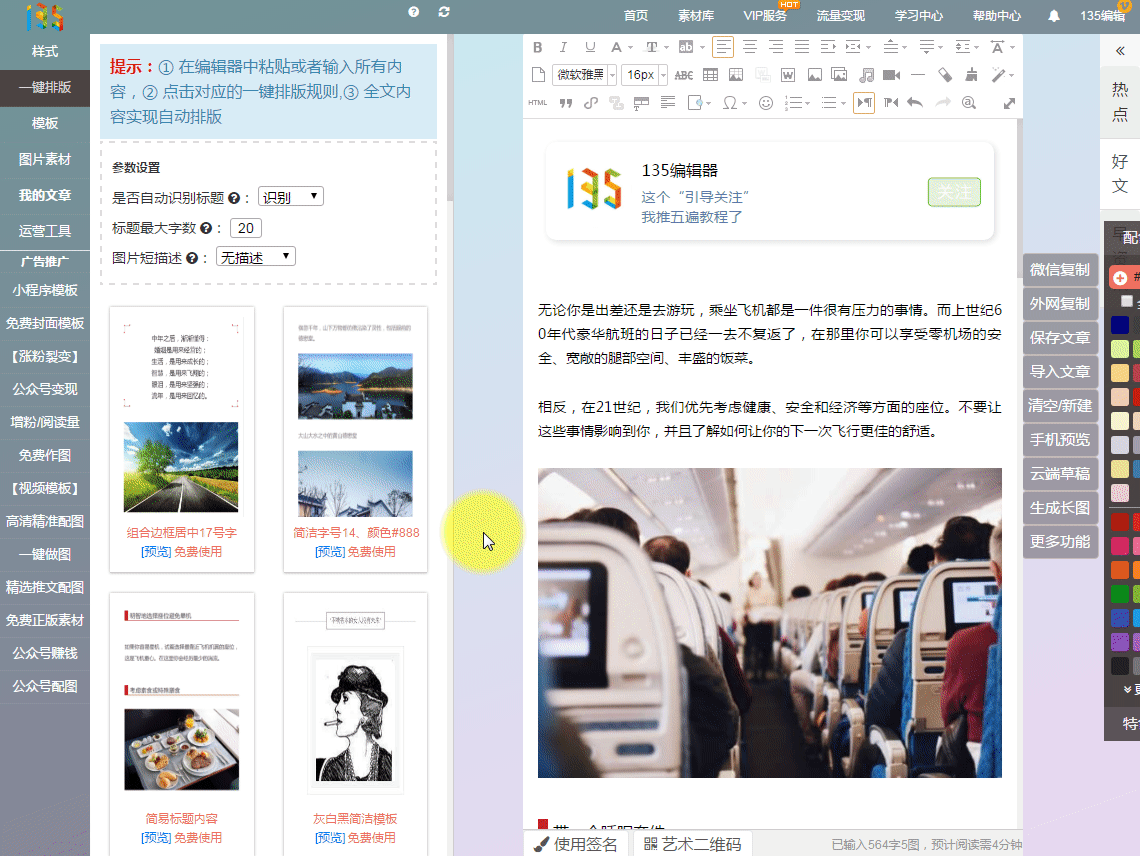Insert a table using the table icon
The width and height of the screenshot is (1140, 856).
coord(710,75)
